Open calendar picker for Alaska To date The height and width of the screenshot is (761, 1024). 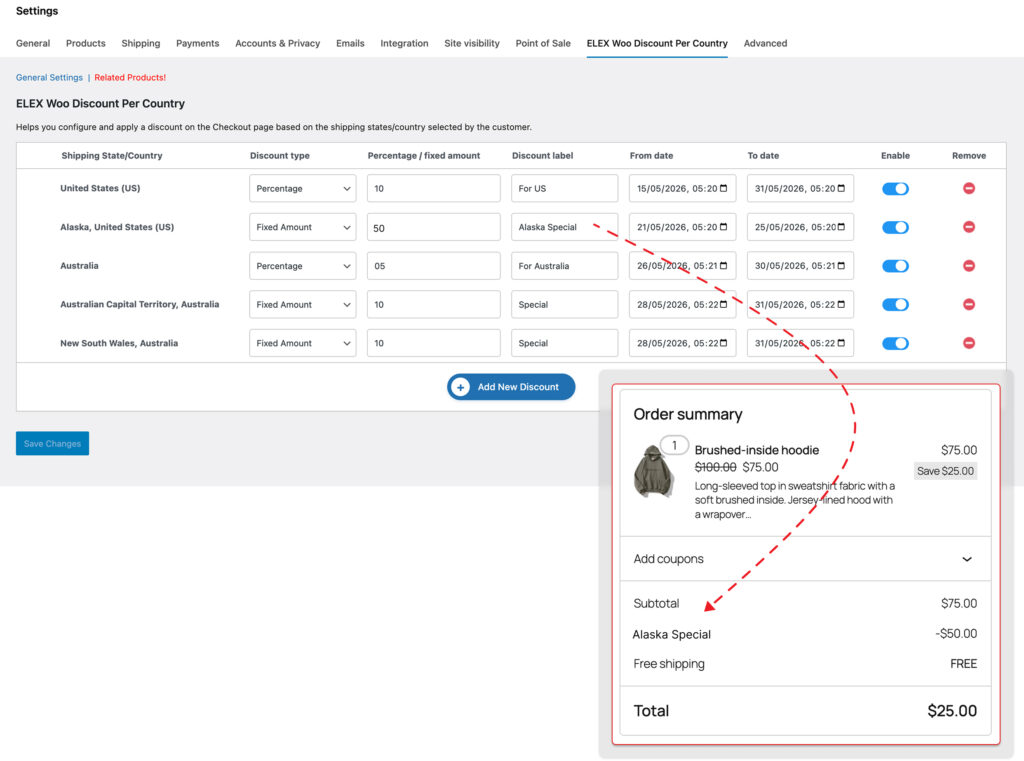pyautogui.click(x=841, y=227)
